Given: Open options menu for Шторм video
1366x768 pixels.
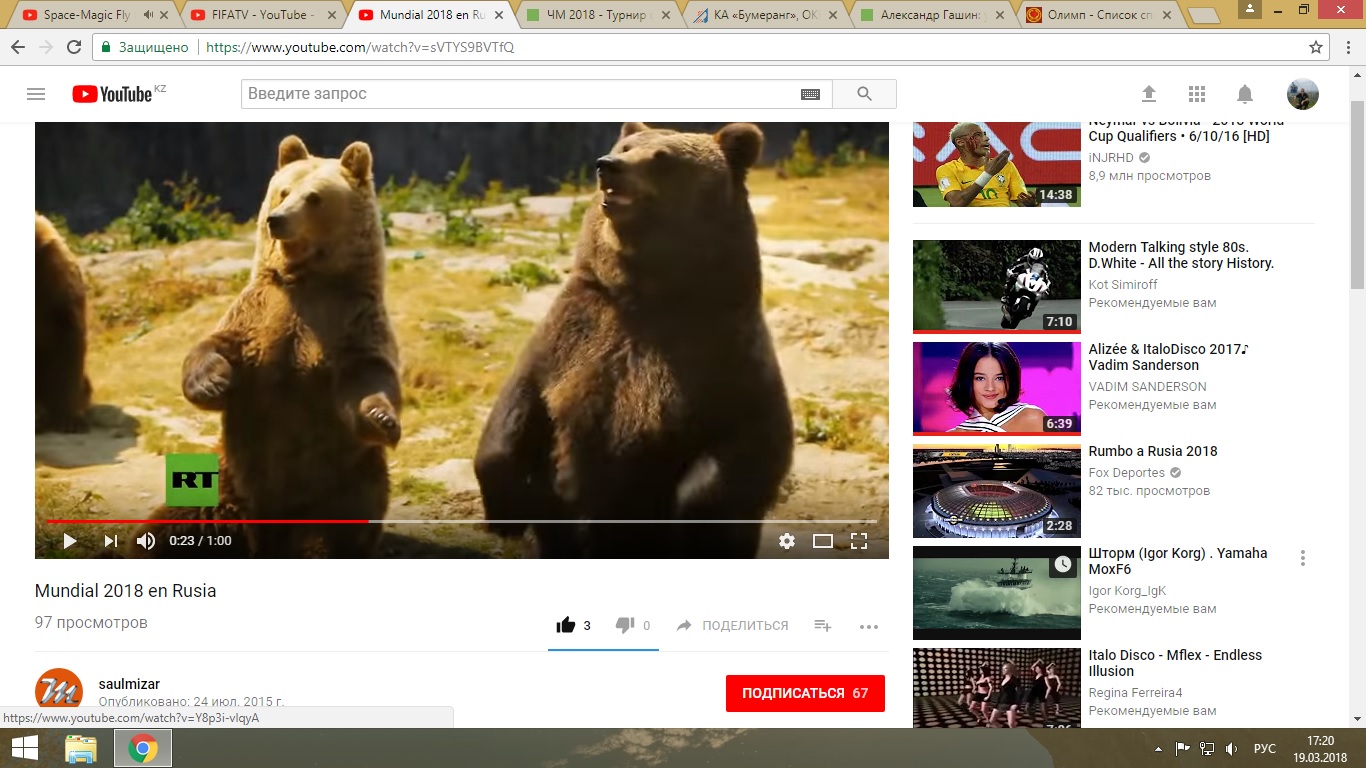Looking at the screenshot, I should tap(1302, 558).
